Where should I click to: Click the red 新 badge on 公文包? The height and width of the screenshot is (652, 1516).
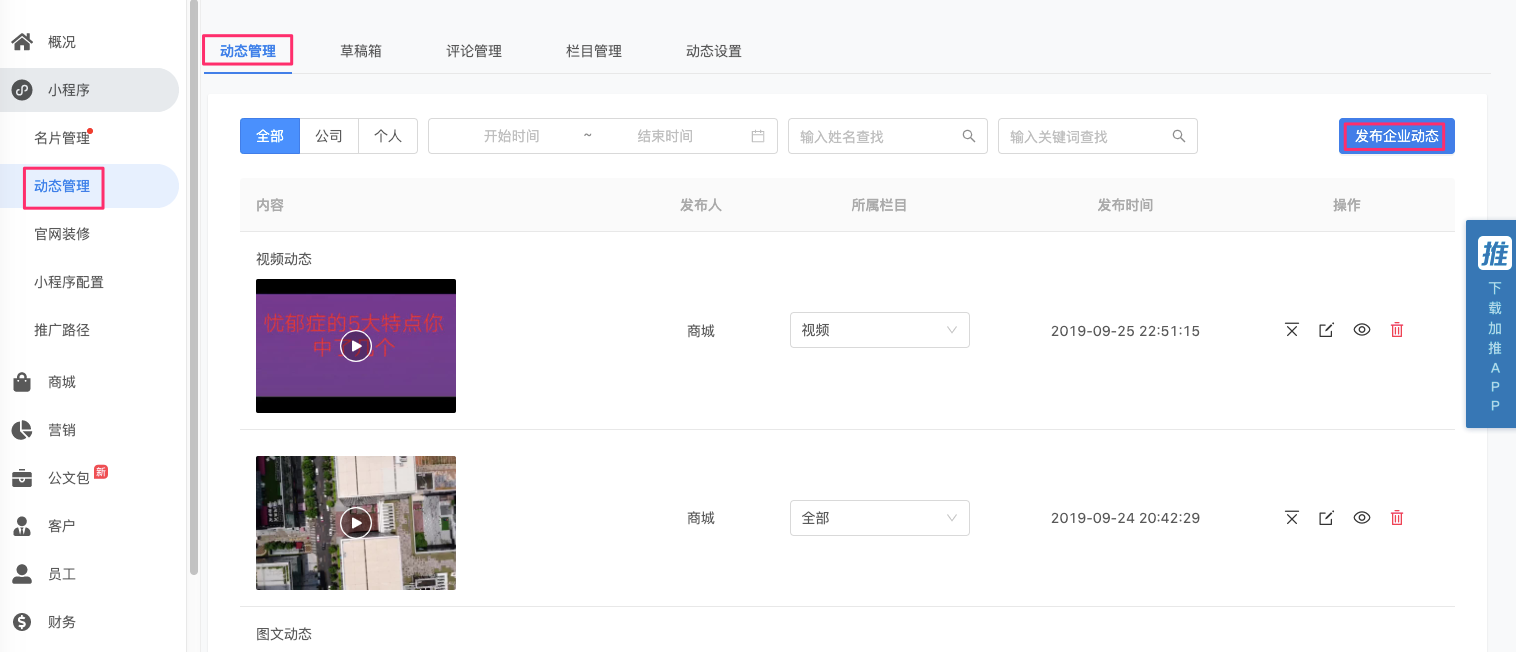coord(101,471)
